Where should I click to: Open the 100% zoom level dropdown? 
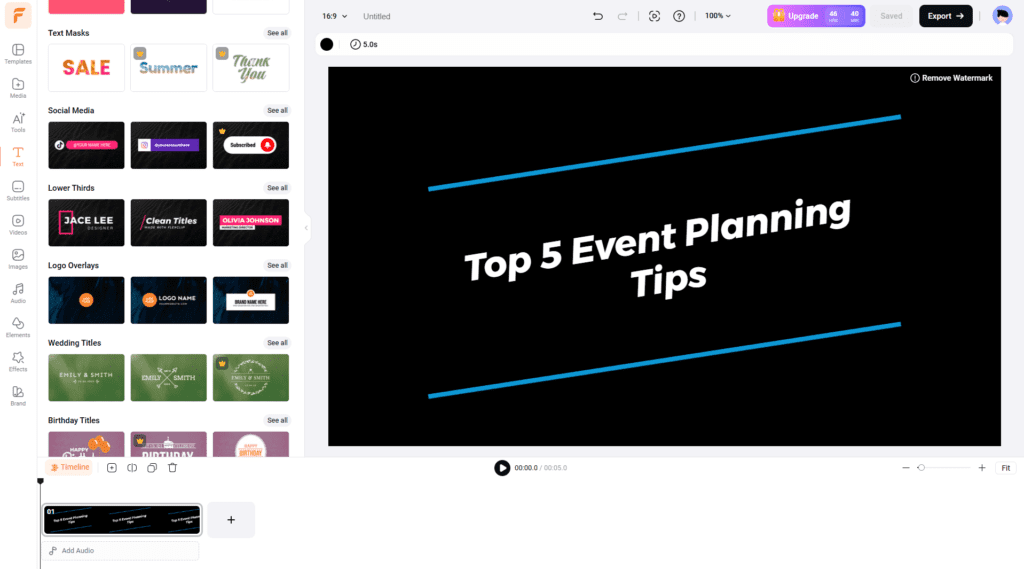(x=718, y=16)
